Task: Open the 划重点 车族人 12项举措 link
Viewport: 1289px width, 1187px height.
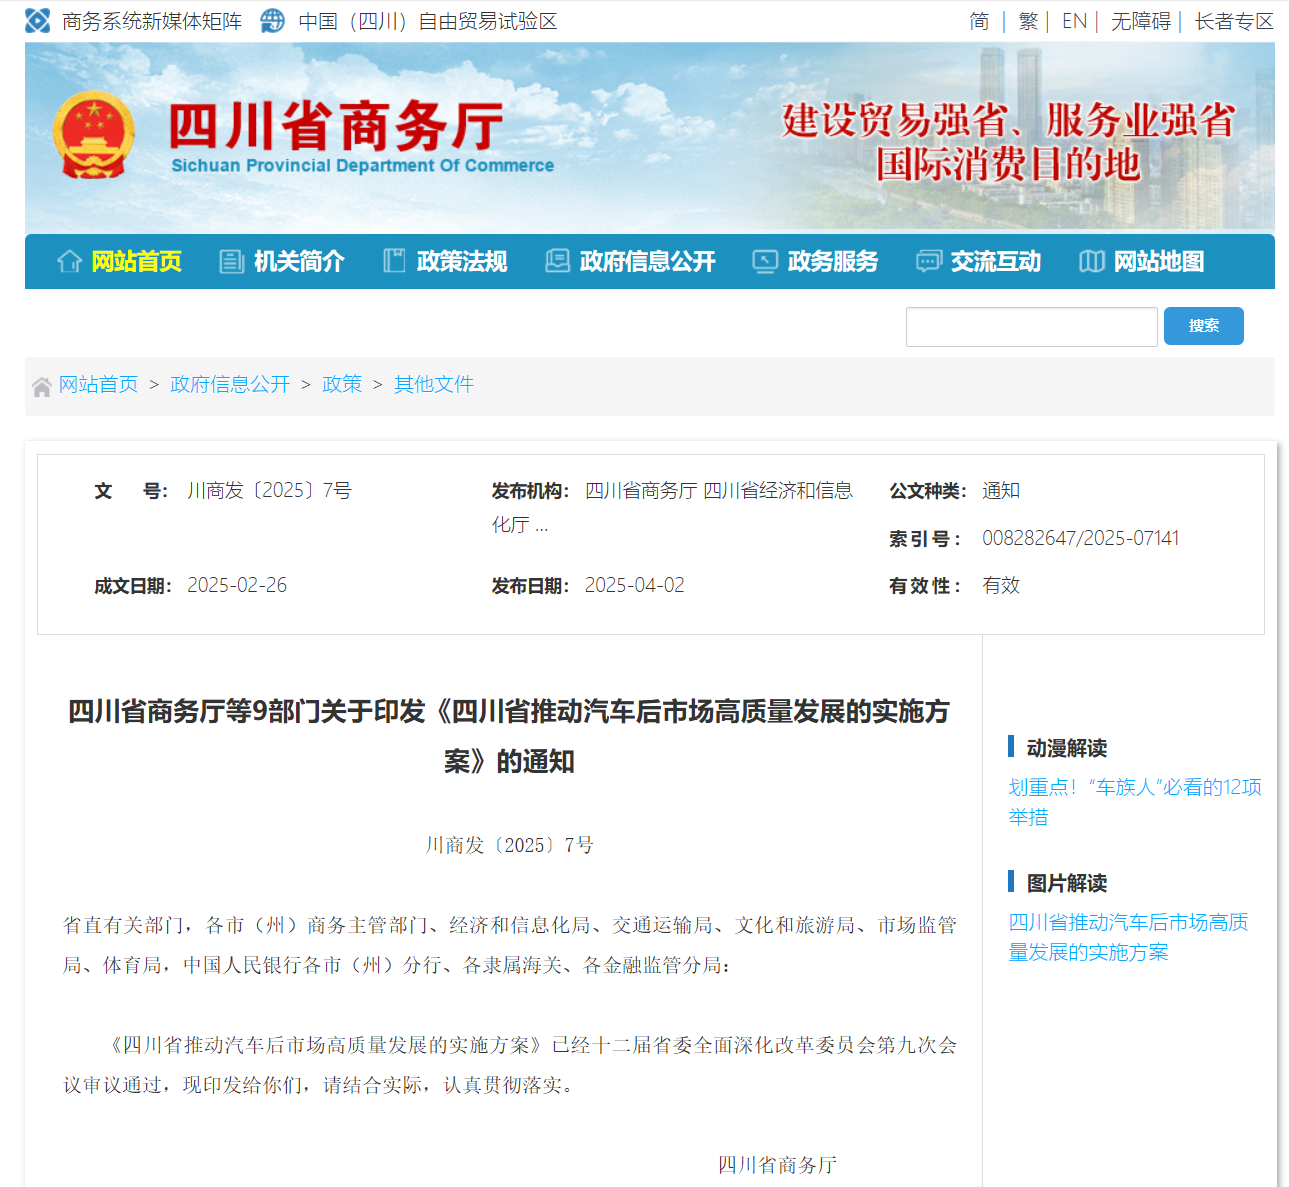Action: tap(1134, 802)
